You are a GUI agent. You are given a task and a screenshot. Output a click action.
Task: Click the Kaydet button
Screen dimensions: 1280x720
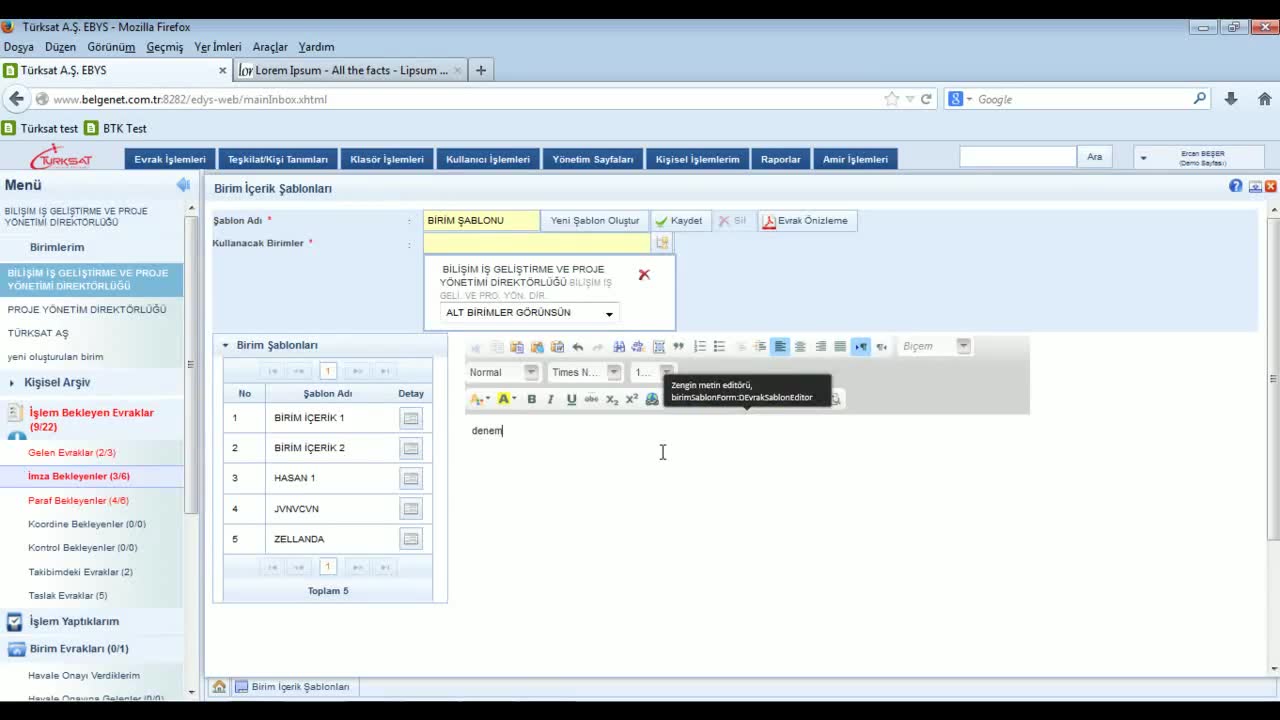pyautogui.click(x=679, y=221)
